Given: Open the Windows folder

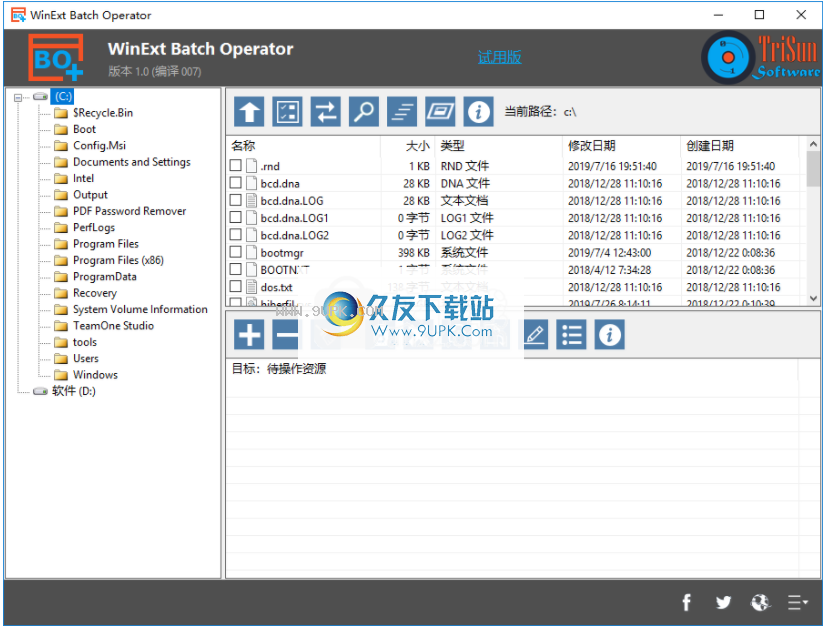Looking at the screenshot, I should (x=95, y=375).
